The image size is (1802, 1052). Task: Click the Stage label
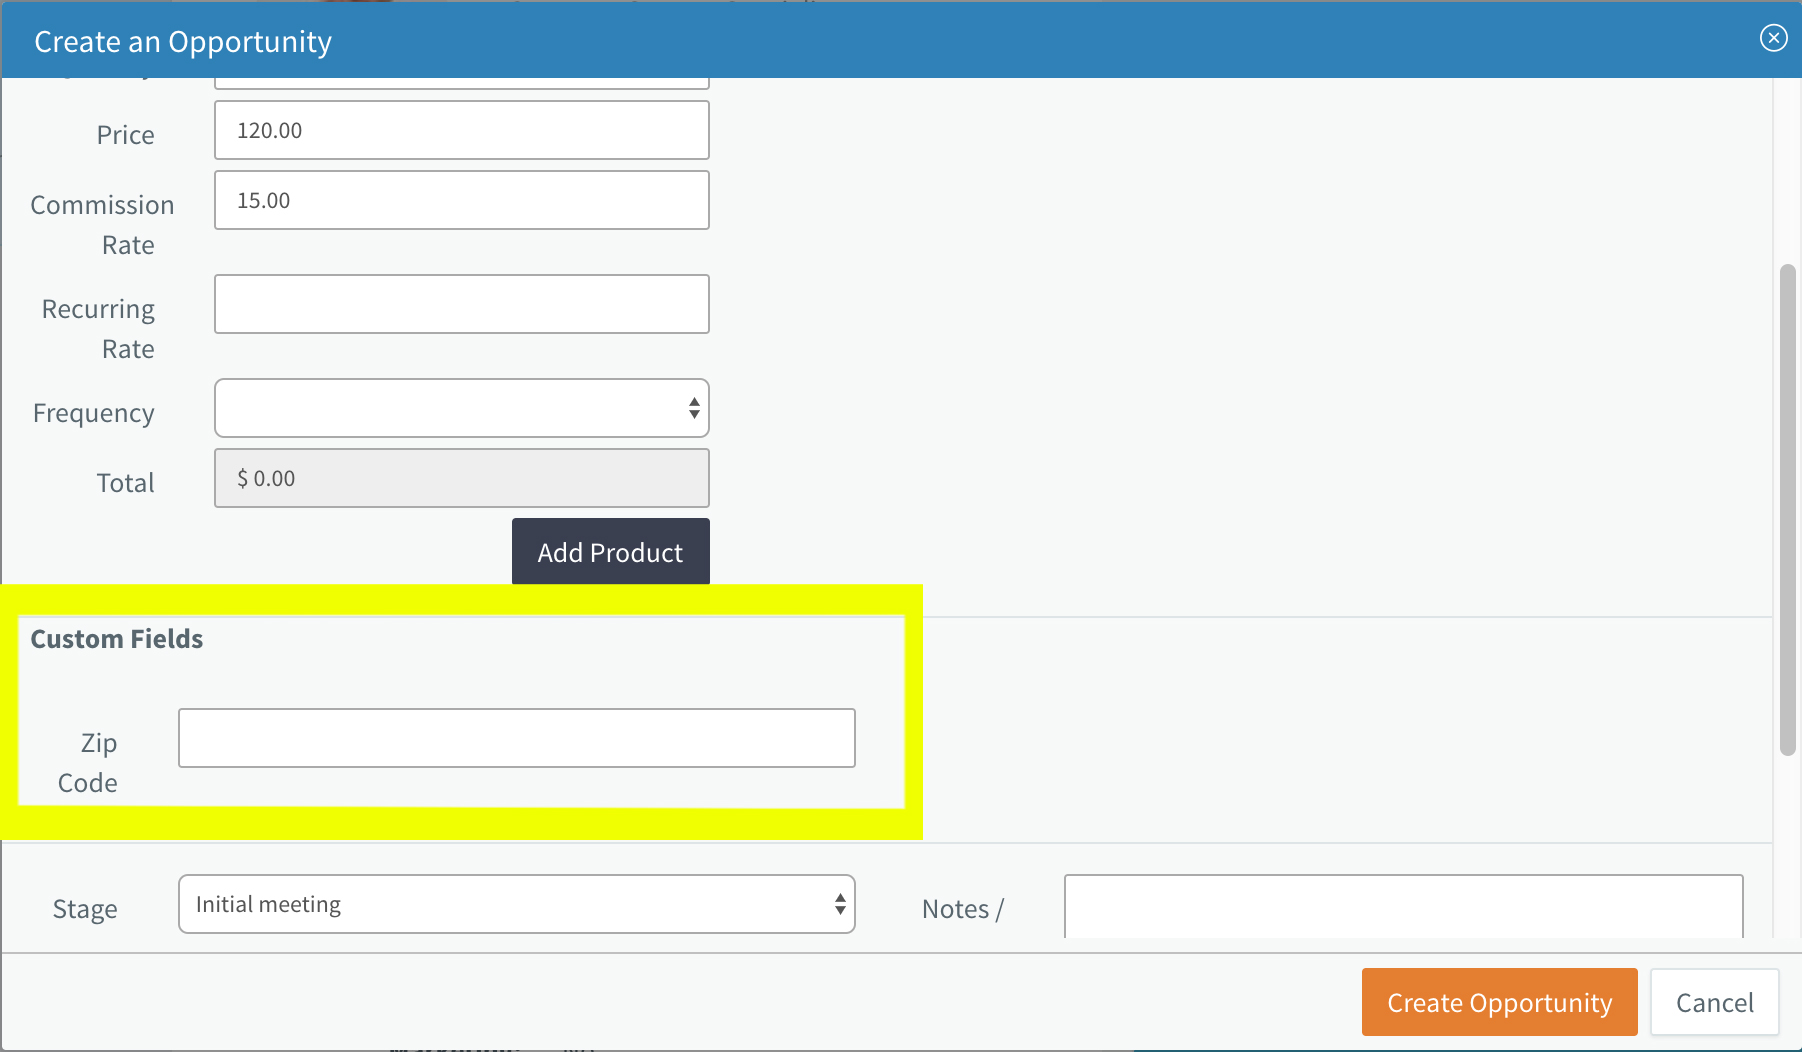coord(85,909)
